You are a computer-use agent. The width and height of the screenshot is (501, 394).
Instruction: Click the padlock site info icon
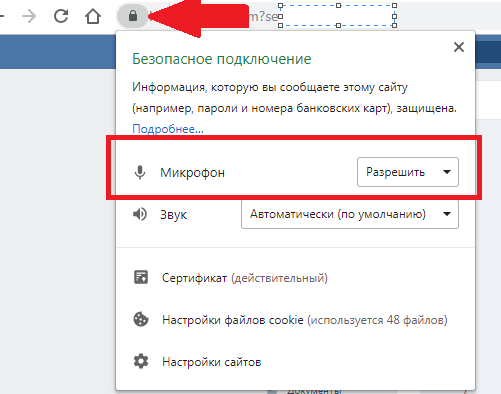point(133,16)
